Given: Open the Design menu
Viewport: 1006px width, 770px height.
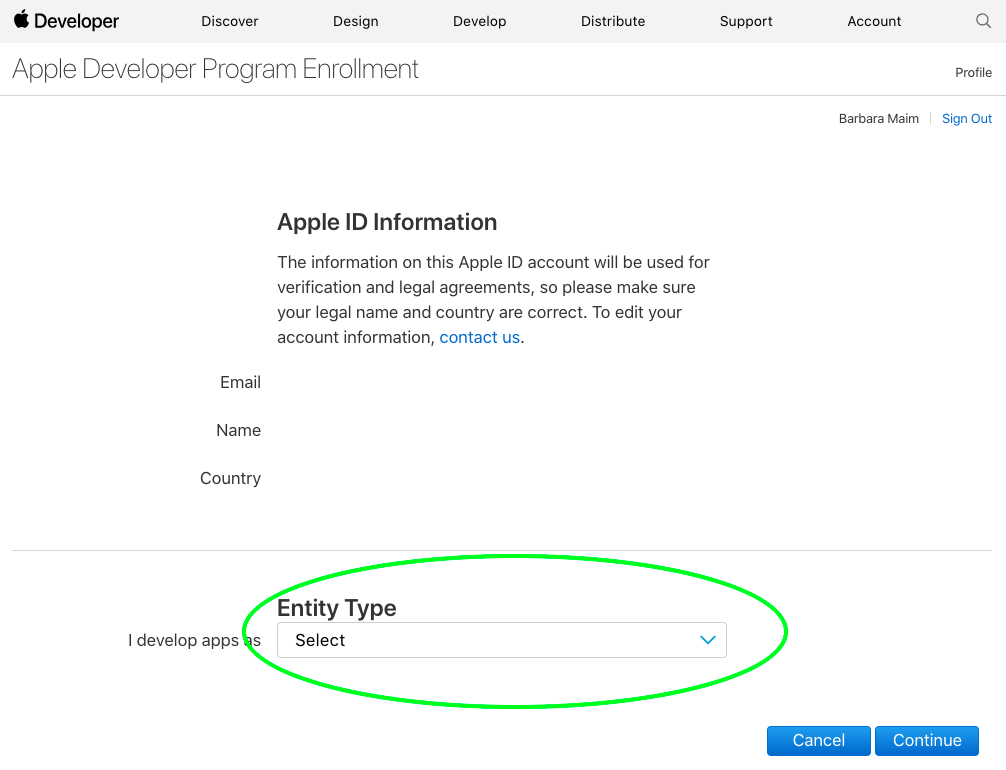Looking at the screenshot, I should (x=355, y=21).
